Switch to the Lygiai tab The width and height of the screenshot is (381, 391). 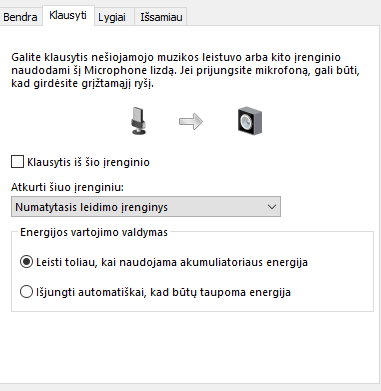point(112,17)
